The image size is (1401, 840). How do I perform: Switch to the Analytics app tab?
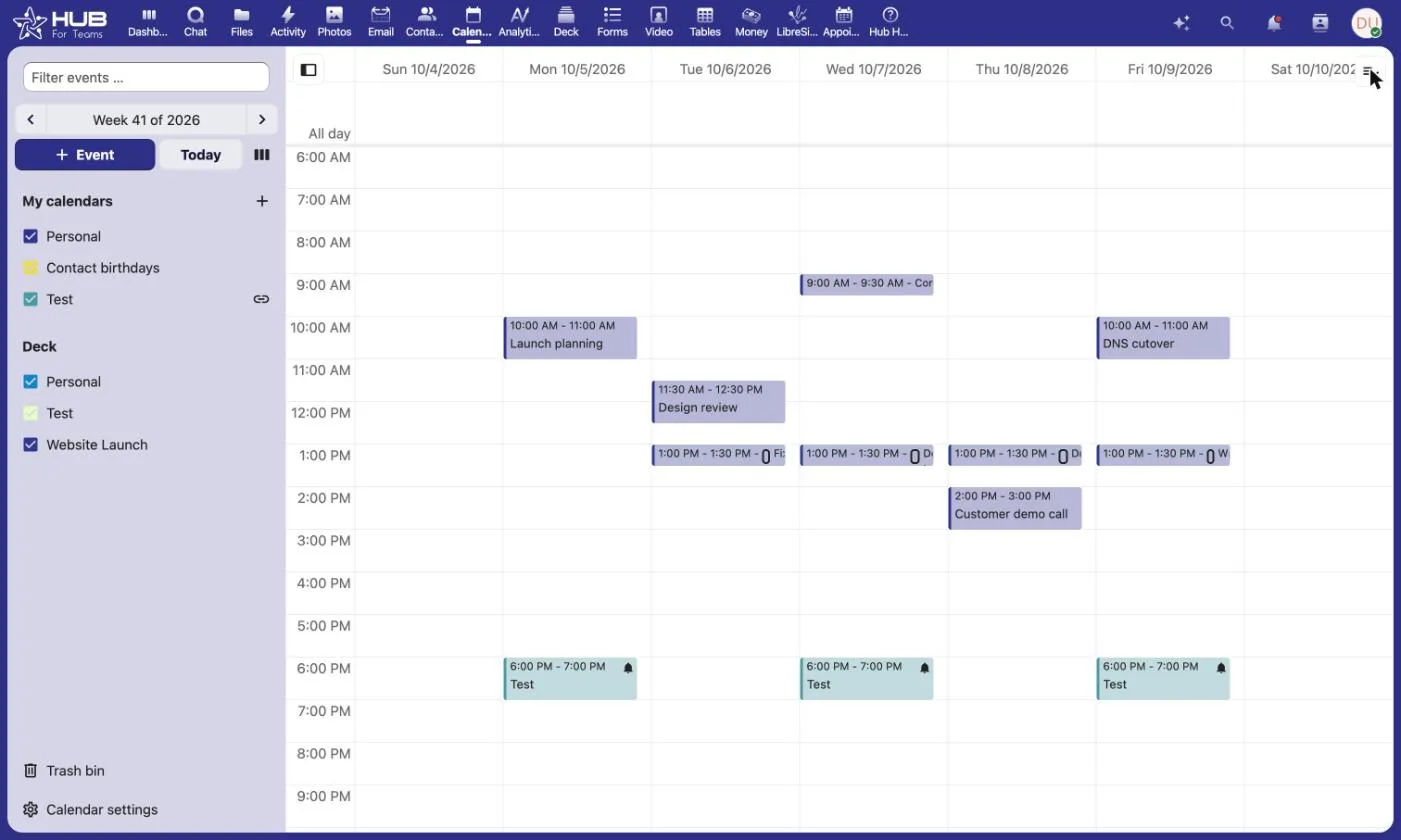[x=519, y=22]
